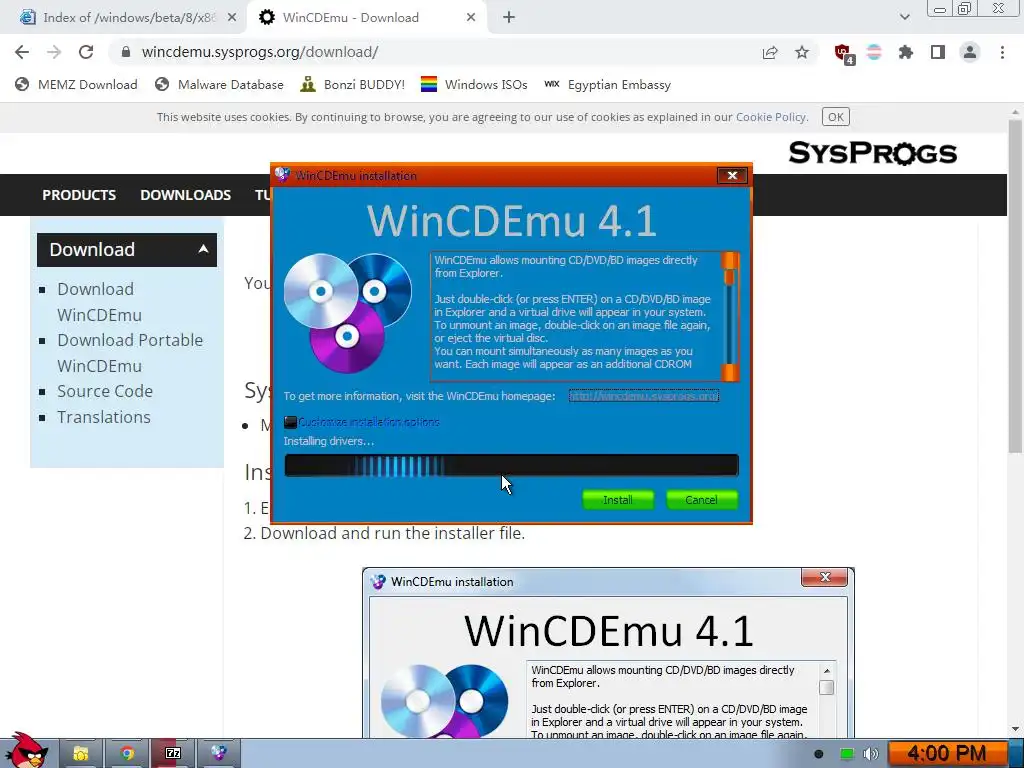Click the browser forward arrow
Viewport: 1024px width, 768px height.
54,52
